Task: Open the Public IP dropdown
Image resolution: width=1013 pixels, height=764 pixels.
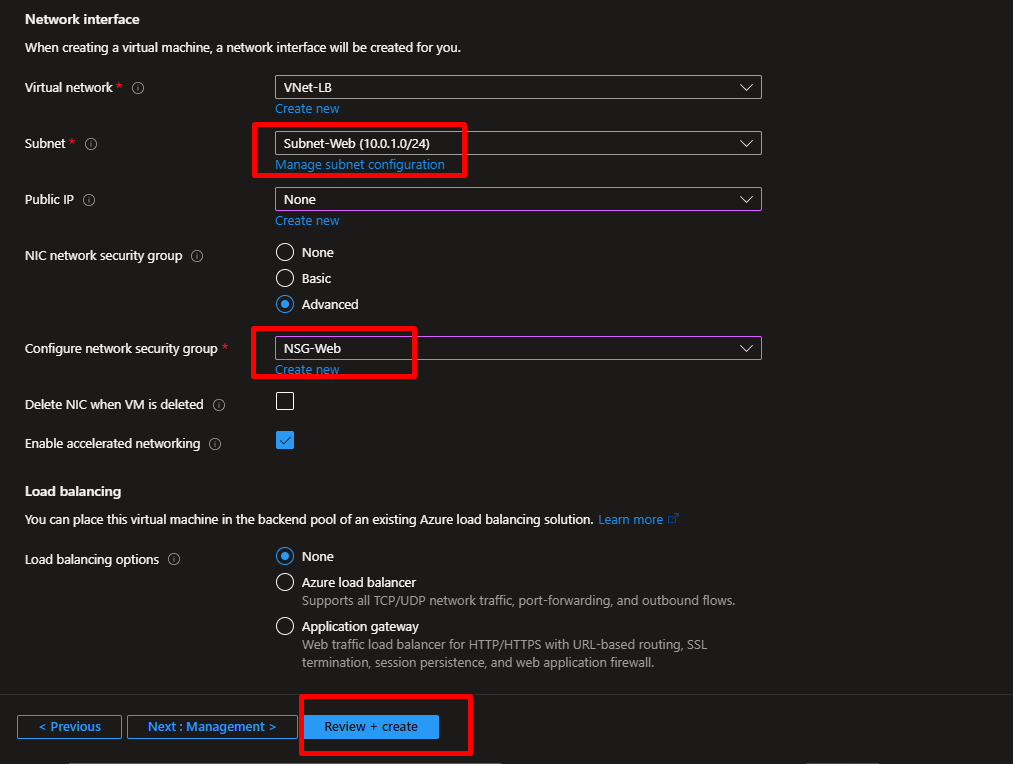Action: pyautogui.click(x=518, y=199)
